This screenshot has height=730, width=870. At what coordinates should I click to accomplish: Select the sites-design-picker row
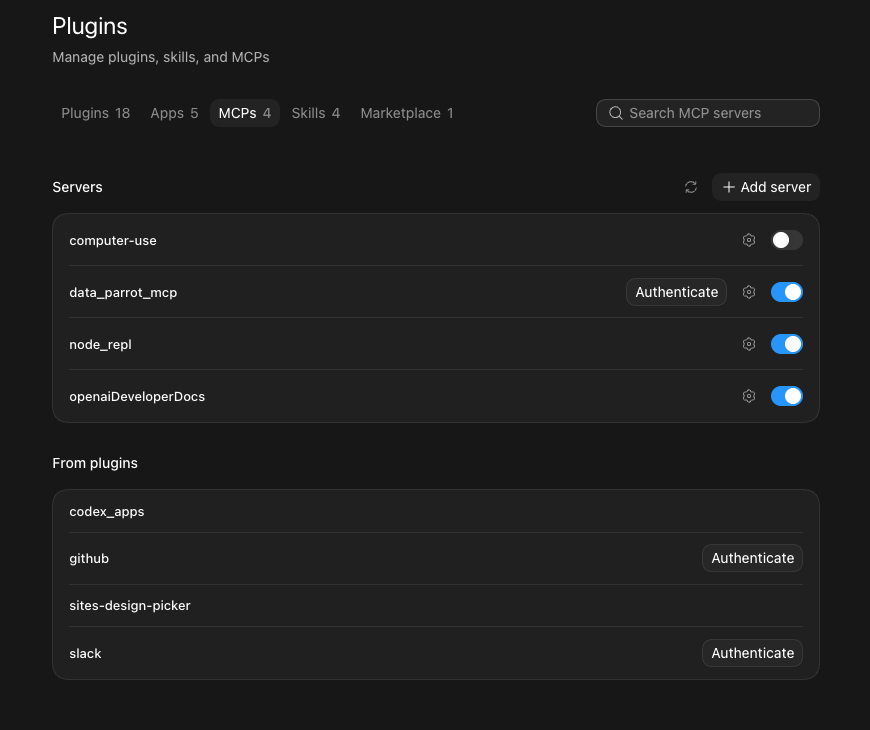[x=436, y=606]
